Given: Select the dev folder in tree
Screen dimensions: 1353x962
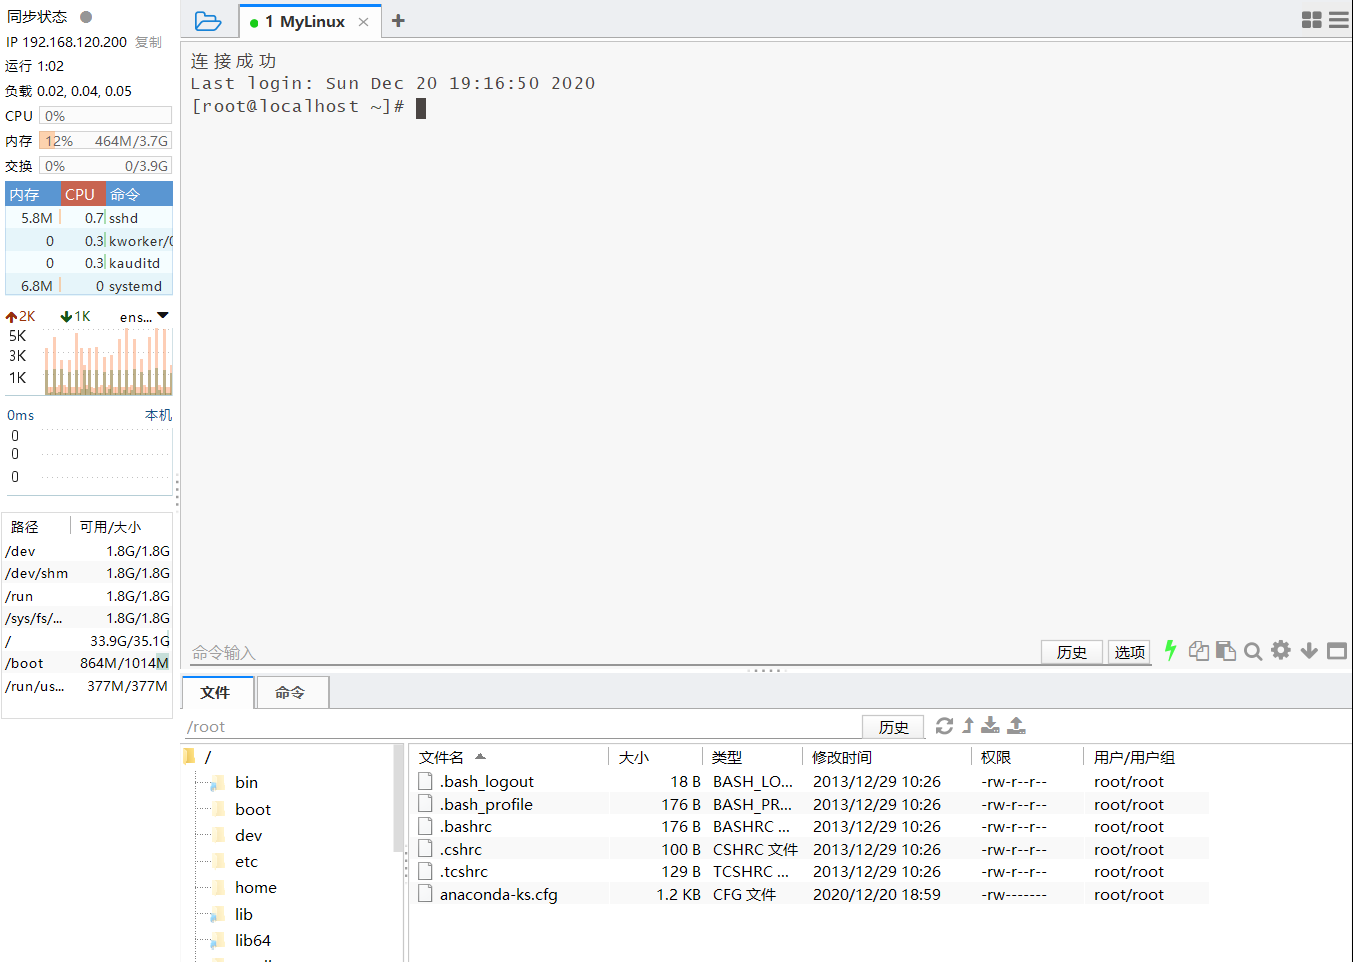Looking at the screenshot, I should [x=248, y=836].
